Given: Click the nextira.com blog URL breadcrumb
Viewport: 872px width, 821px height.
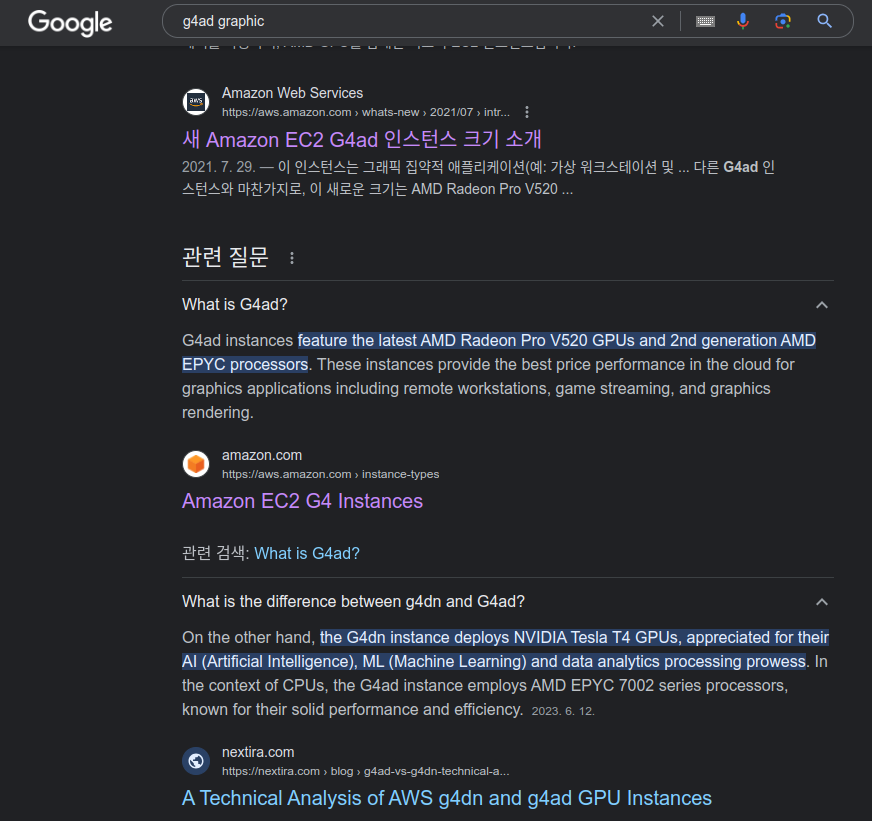Looking at the screenshot, I should [365, 771].
